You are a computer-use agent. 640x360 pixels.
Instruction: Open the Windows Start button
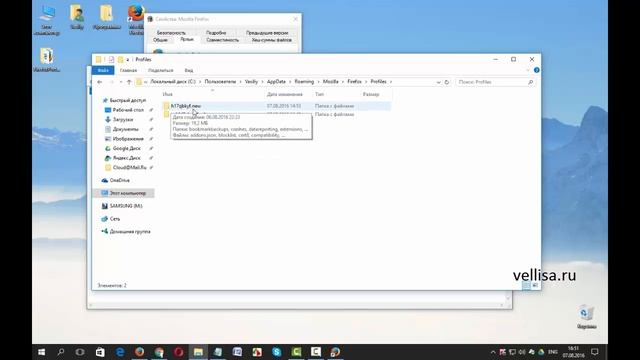click(41, 352)
